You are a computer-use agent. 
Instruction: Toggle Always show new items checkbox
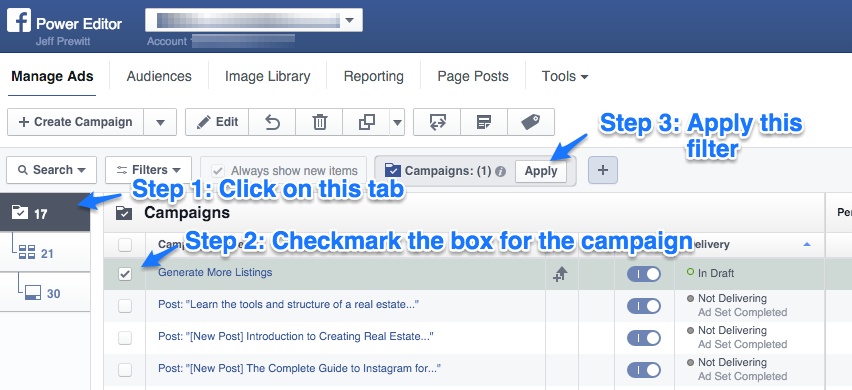(x=218, y=171)
